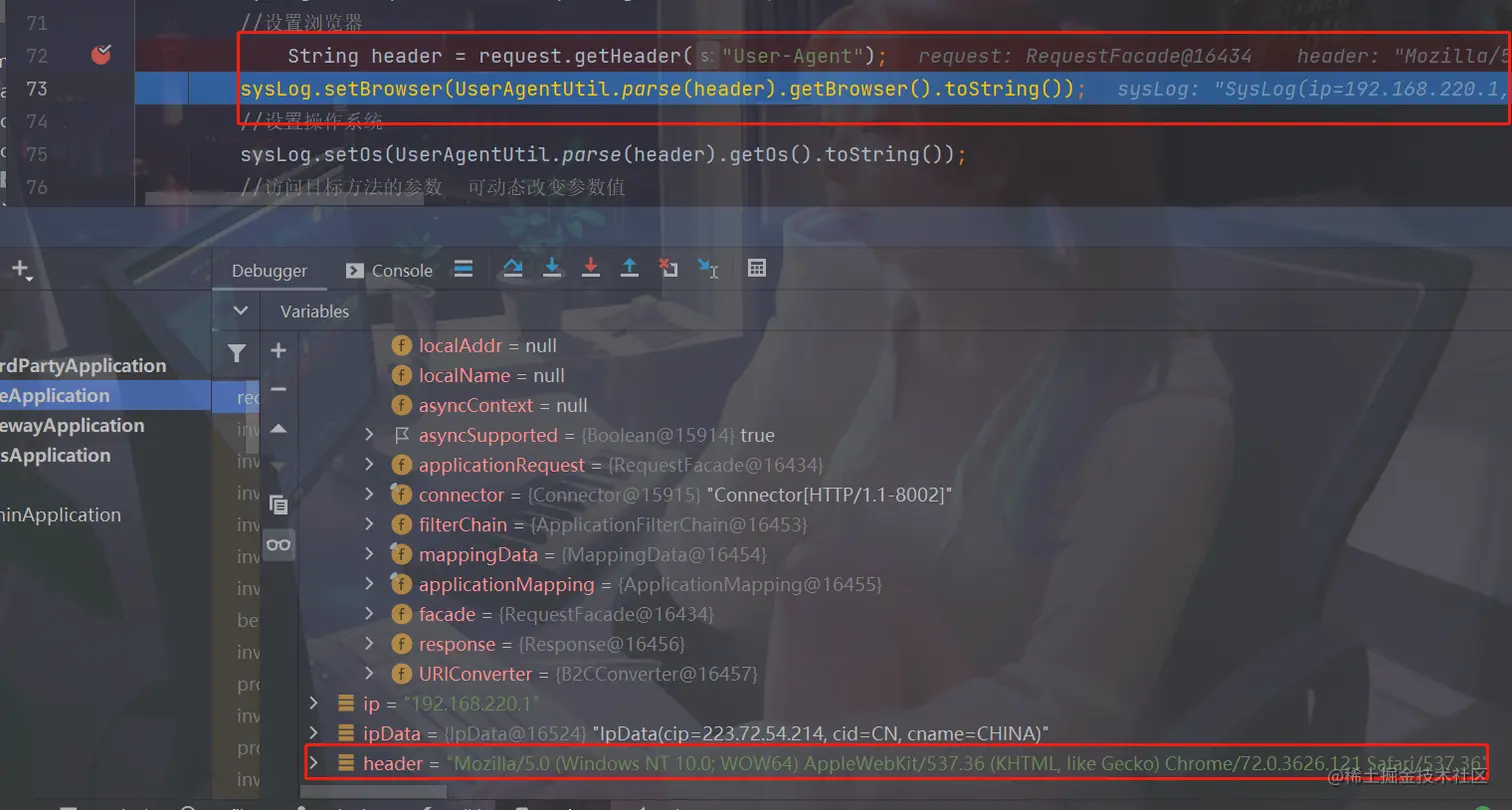Expand the mappingData variable node
The width and height of the screenshot is (1512, 810).
tap(369, 554)
